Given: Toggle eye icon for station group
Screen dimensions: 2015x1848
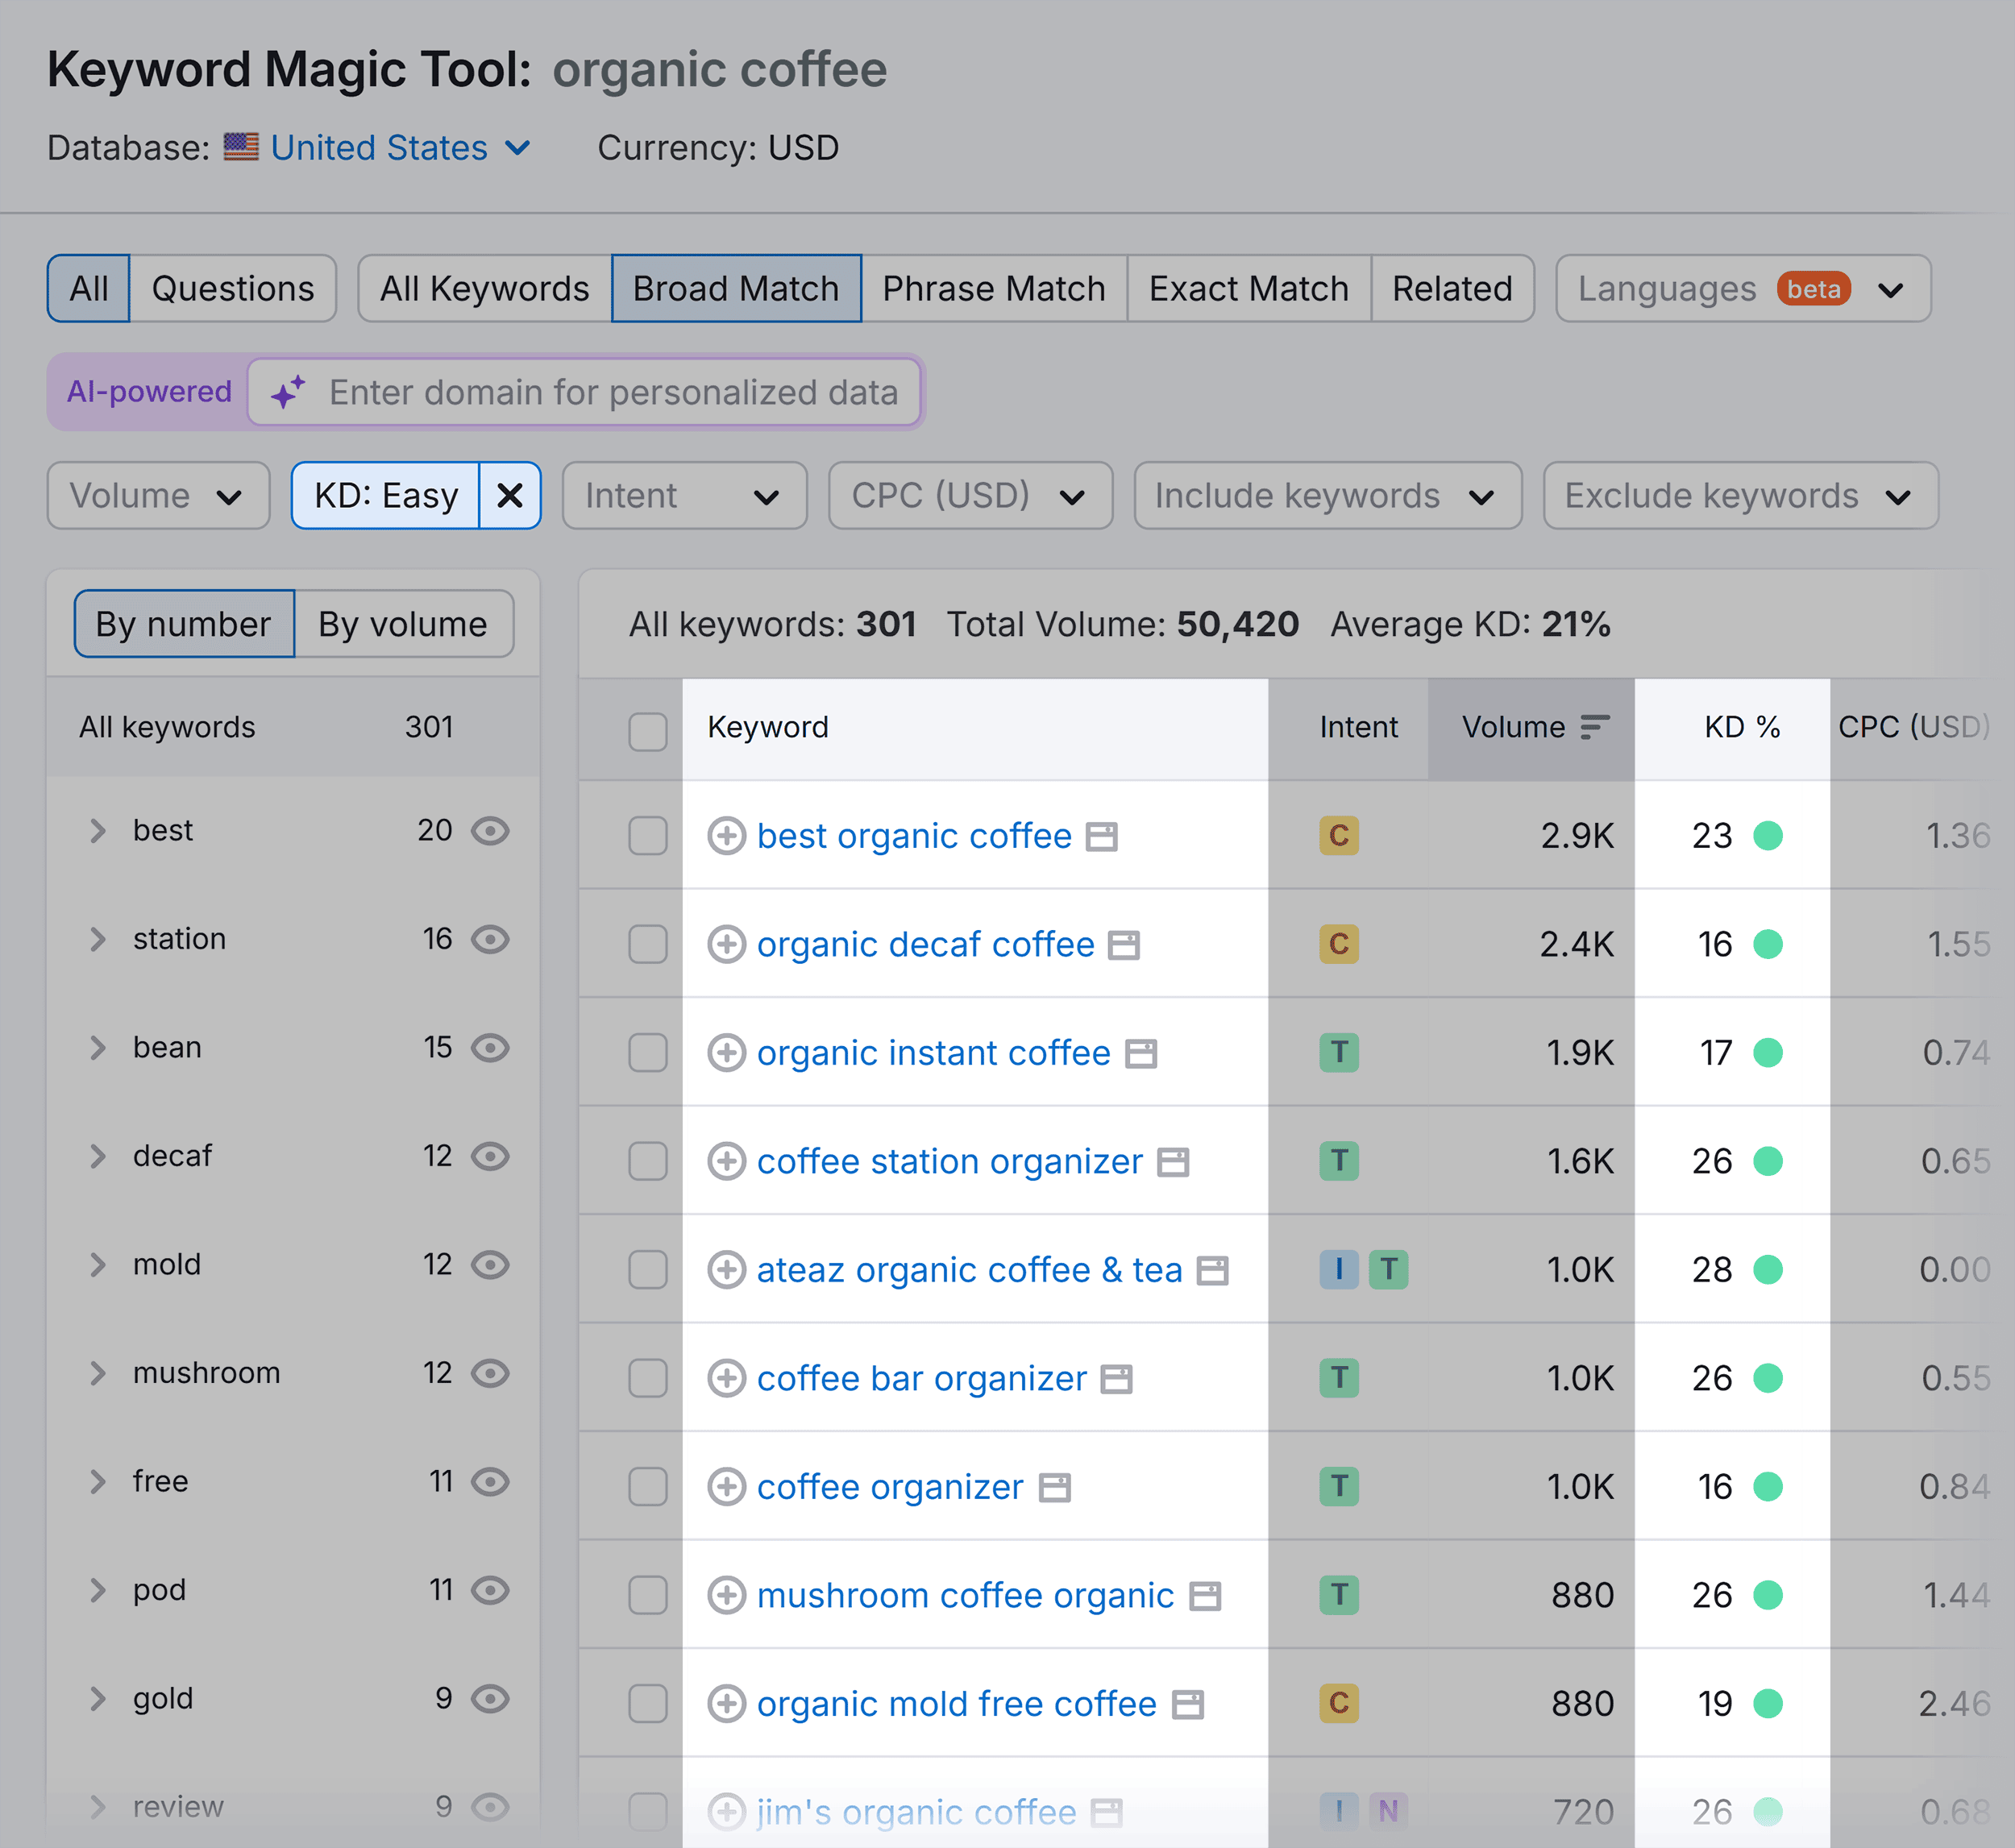Looking at the screenshot, I should (490, 939).
